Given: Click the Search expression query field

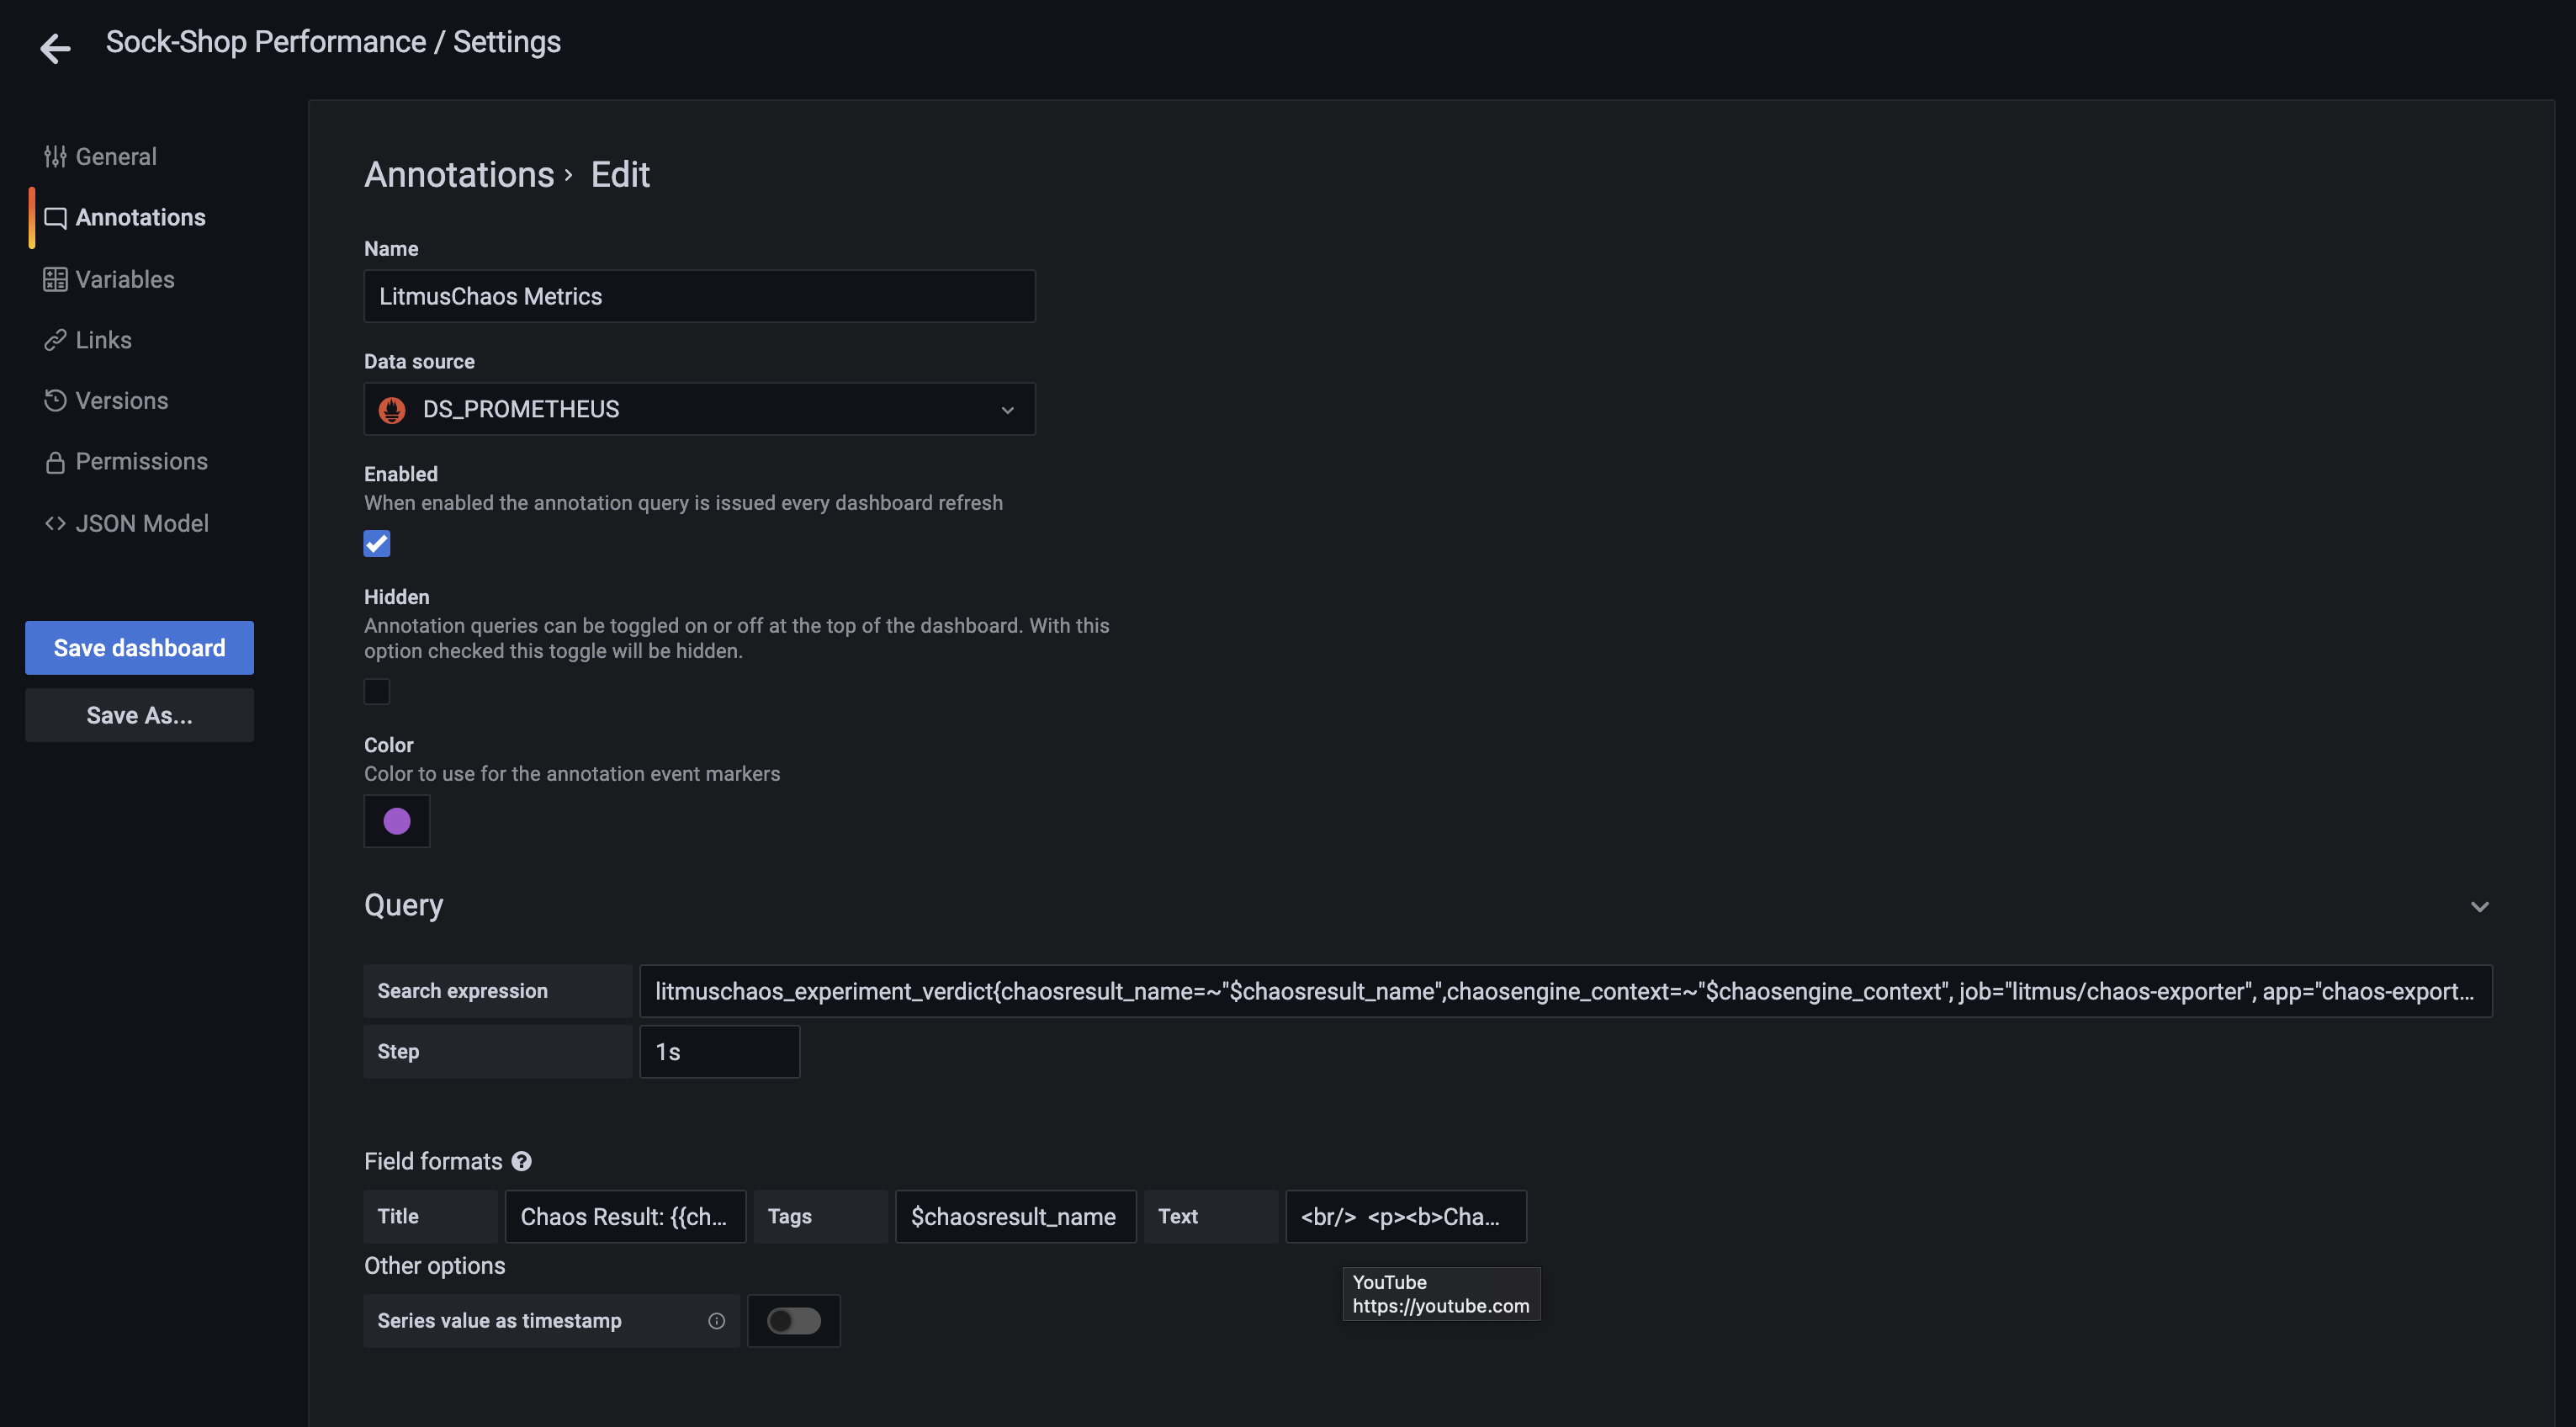Looking at the screenshot, I should tap(1564, 991).
